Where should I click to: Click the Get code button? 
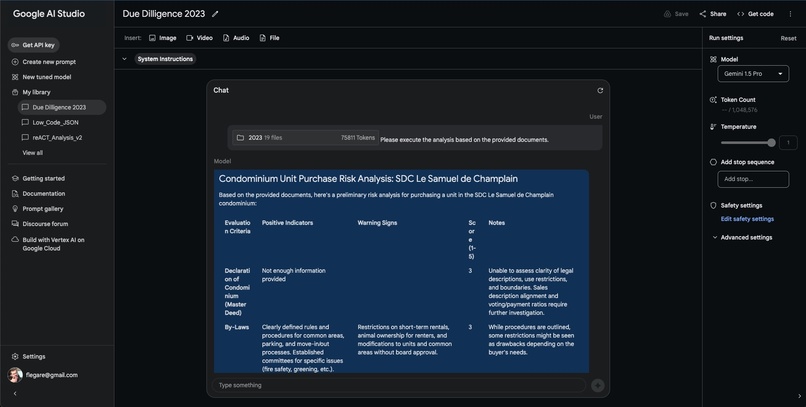click(x=755, y=14)
